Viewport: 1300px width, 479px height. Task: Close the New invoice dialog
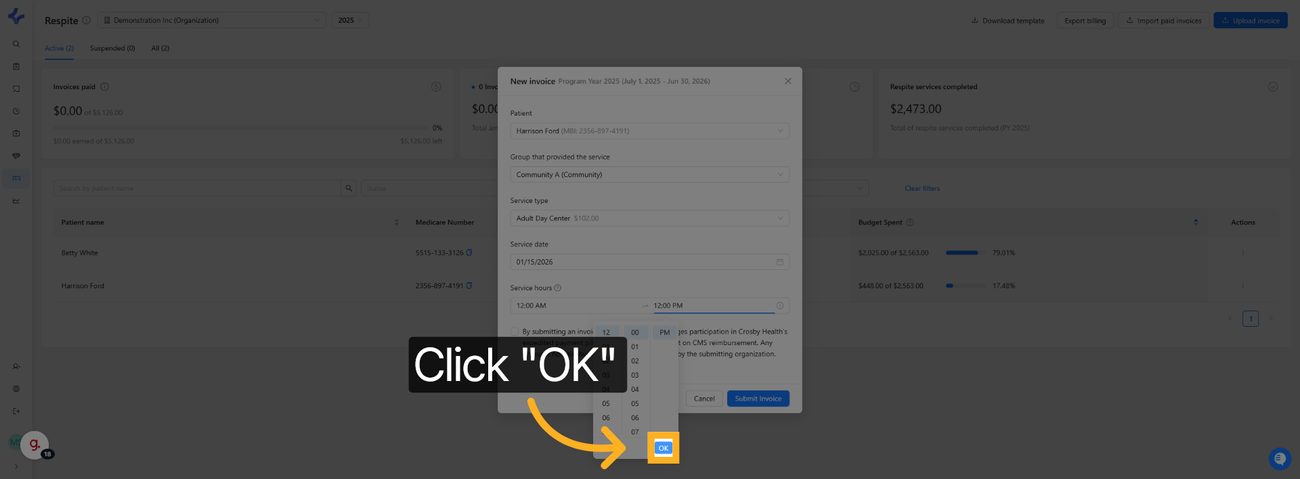pyautogui.click(x=787, y=81)
